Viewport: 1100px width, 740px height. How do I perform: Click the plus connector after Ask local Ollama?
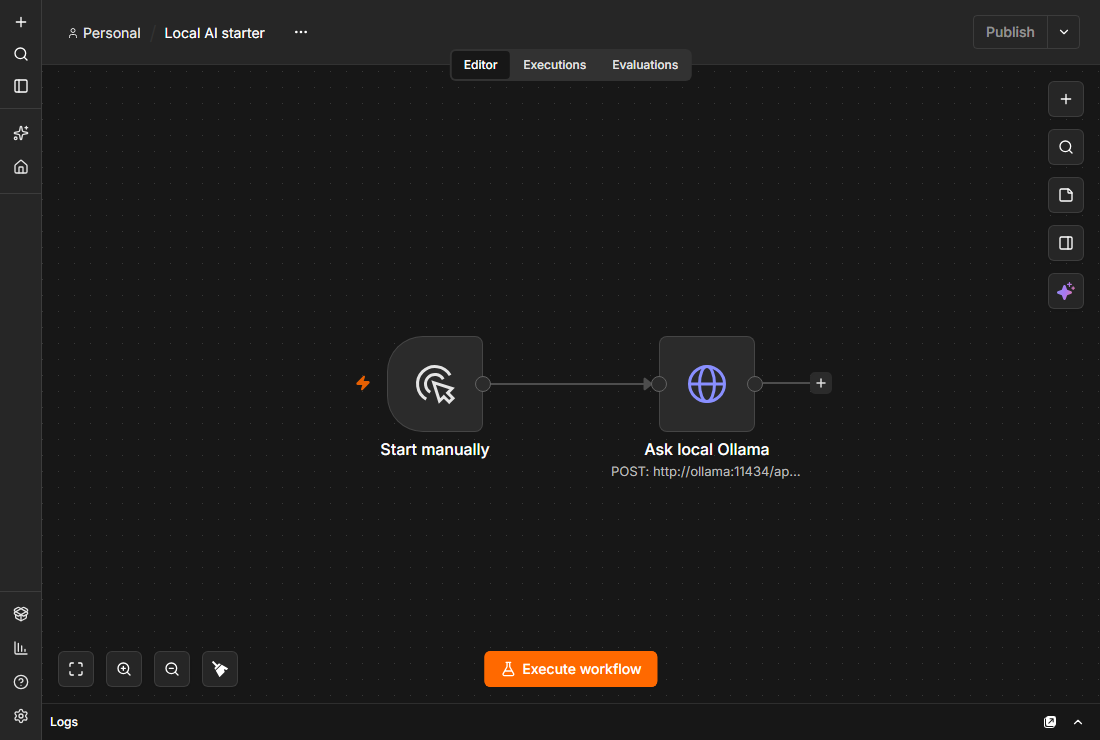tap(821, 383)
